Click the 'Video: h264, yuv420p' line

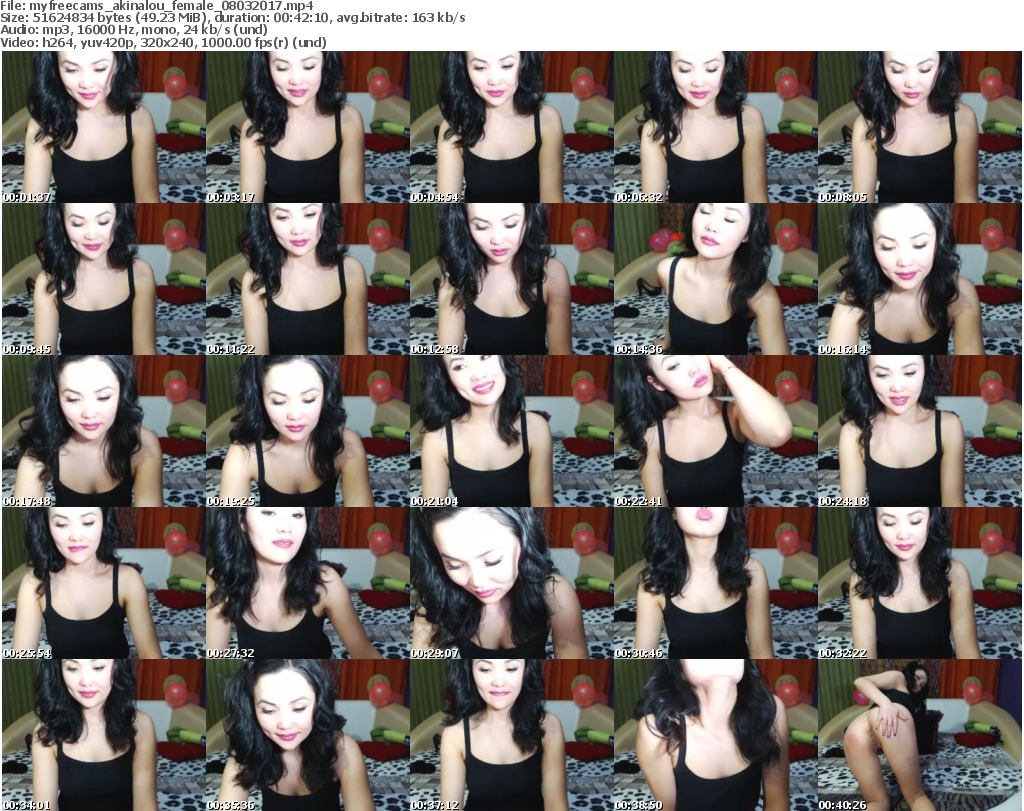[x=163, y=42]
